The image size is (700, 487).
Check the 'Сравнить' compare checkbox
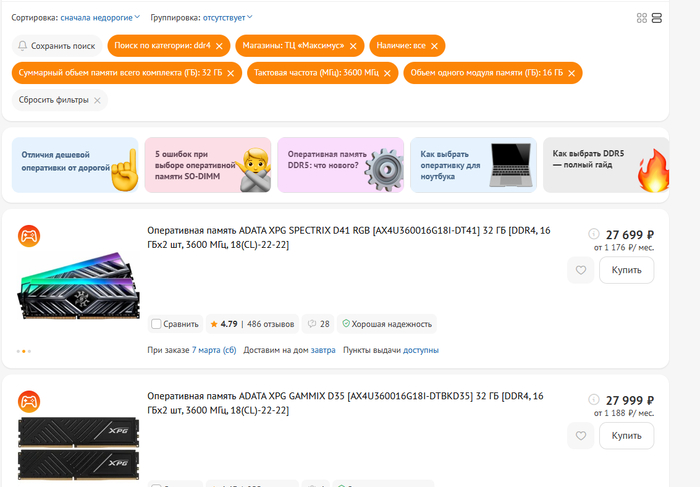coord(156,324)
